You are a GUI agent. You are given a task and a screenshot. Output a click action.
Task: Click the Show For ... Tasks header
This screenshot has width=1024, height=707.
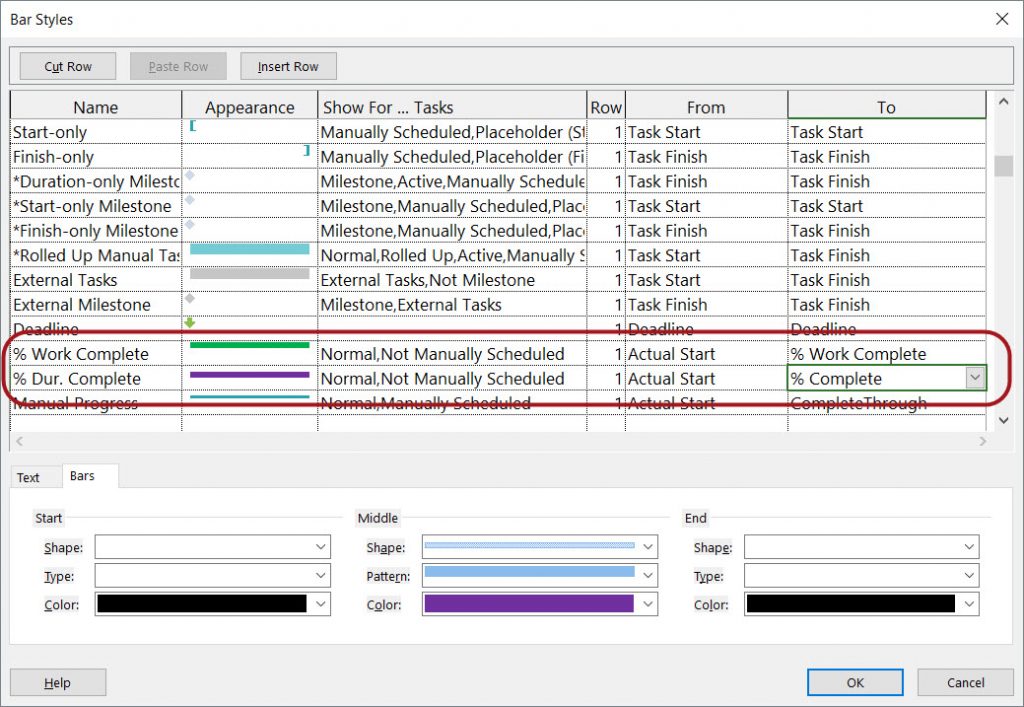(x=452, y=107)
